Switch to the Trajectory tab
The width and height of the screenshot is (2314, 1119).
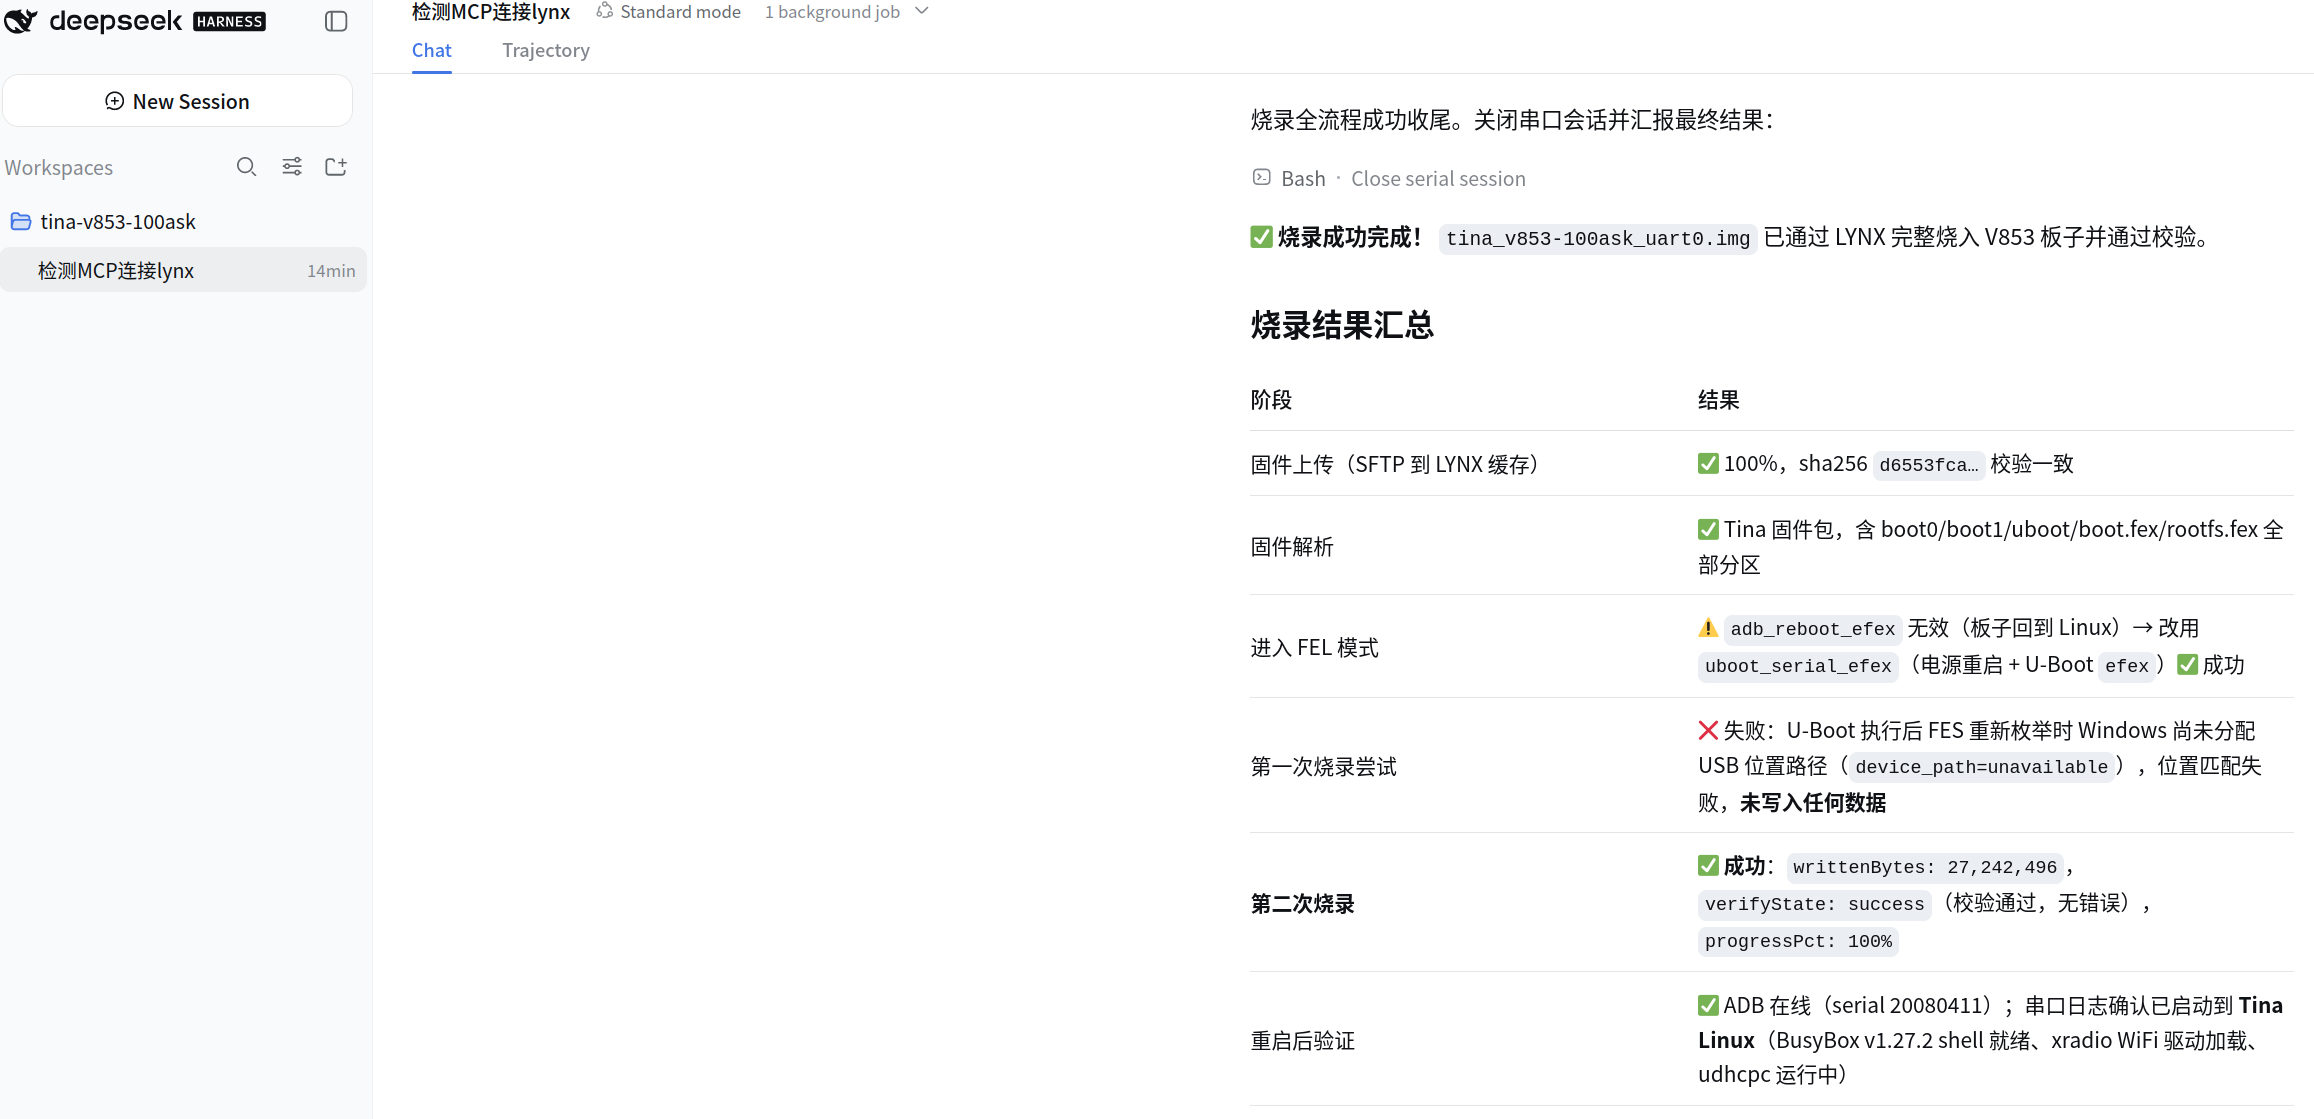coord(546,50)
